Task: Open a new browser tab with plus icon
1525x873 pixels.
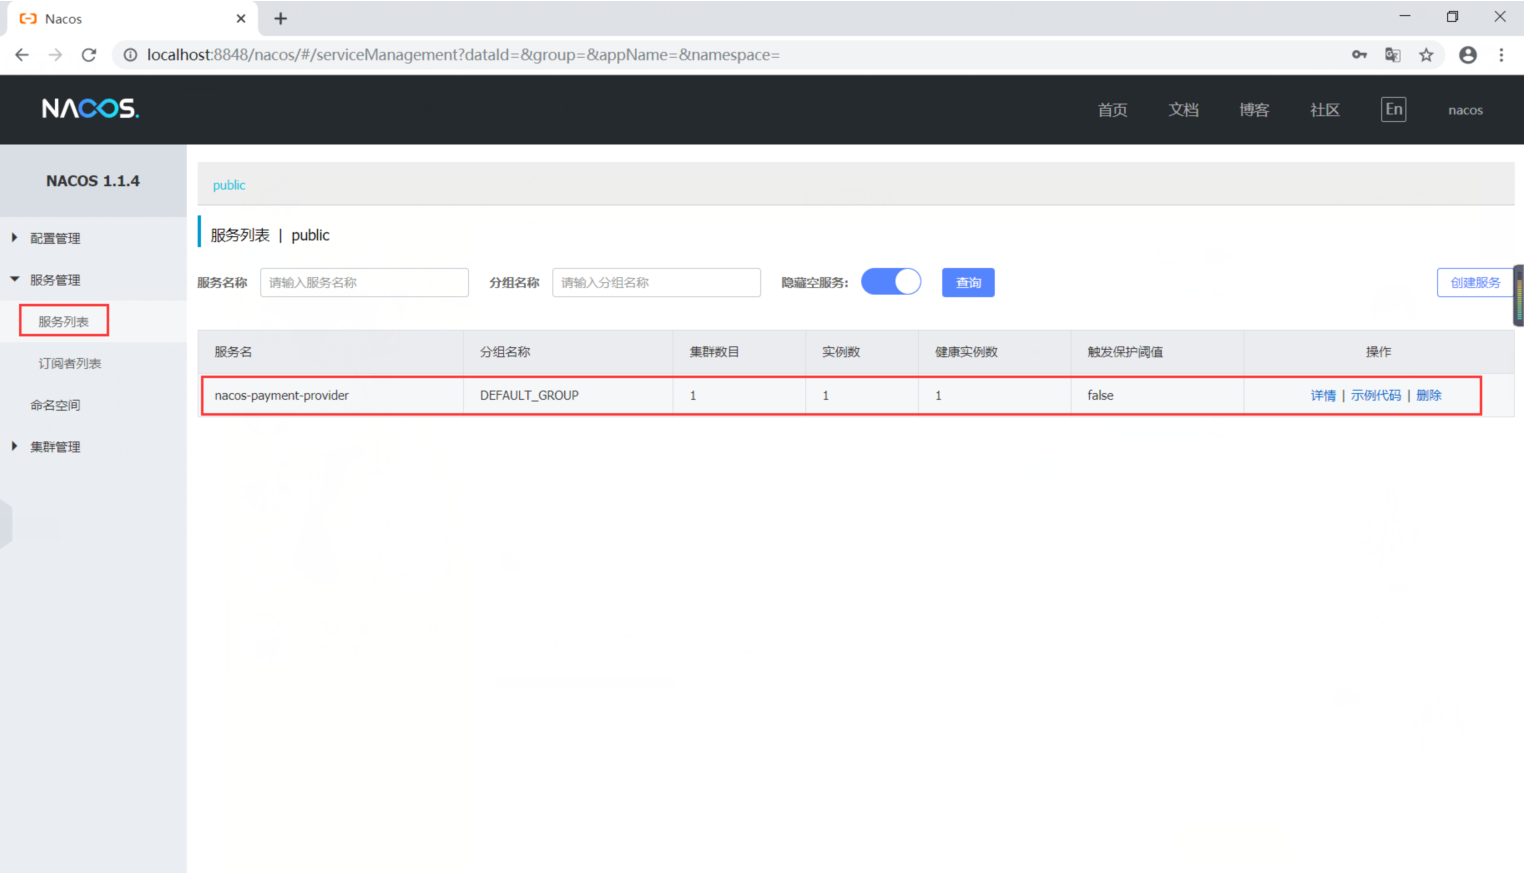Action: 281,19
